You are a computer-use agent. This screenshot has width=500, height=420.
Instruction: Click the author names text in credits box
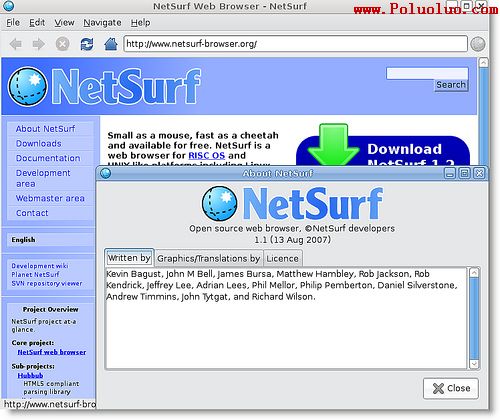[x=282, y=285]
